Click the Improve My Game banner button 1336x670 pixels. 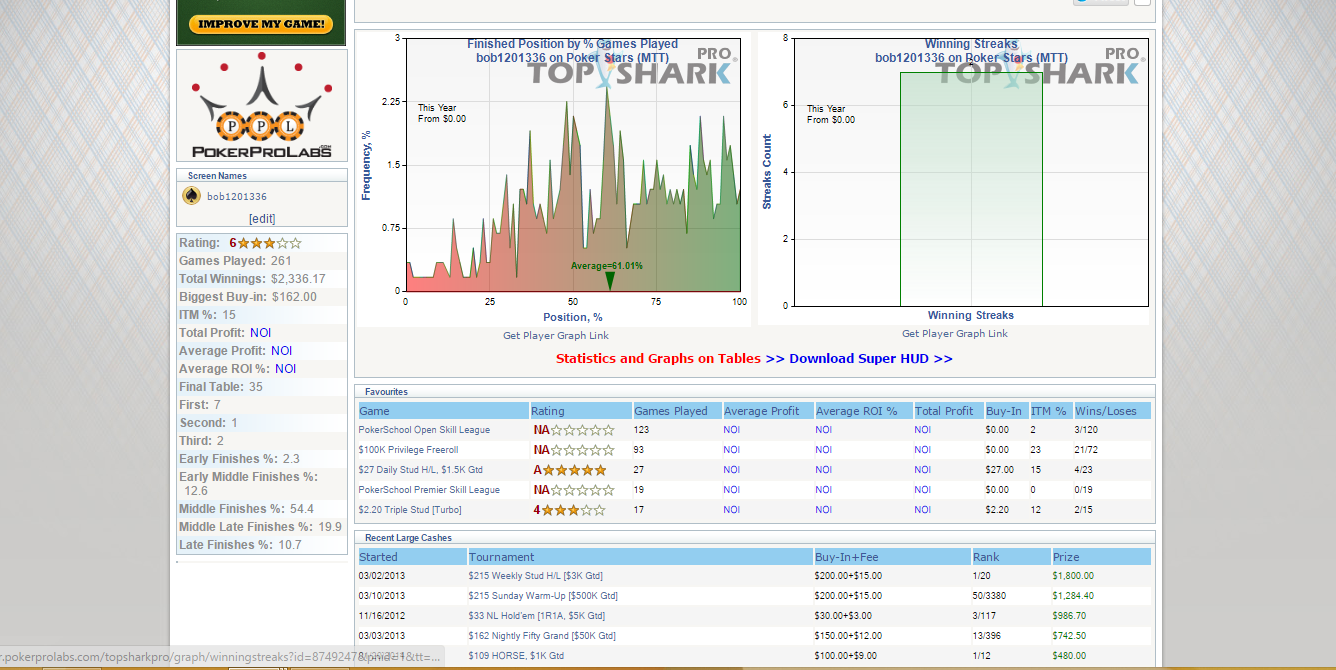(260, 25)
